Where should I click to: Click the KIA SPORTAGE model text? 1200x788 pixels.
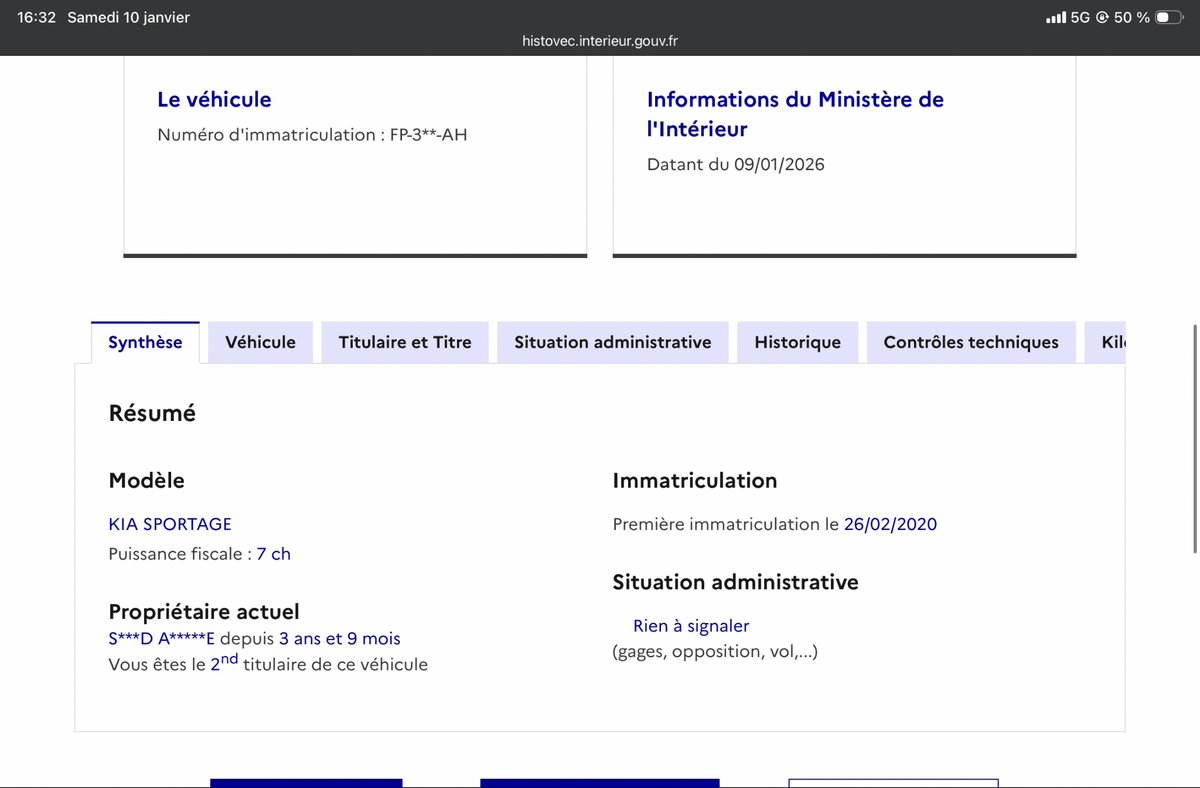point(170,524)
